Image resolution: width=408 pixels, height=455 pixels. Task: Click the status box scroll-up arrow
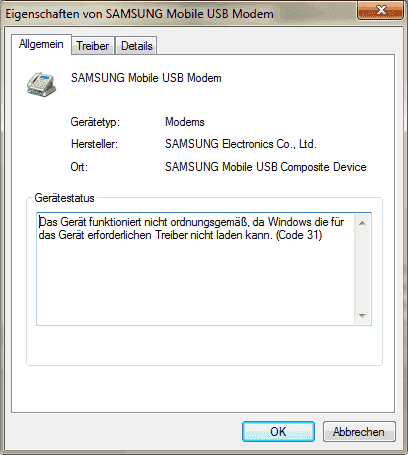coord(362,223)
